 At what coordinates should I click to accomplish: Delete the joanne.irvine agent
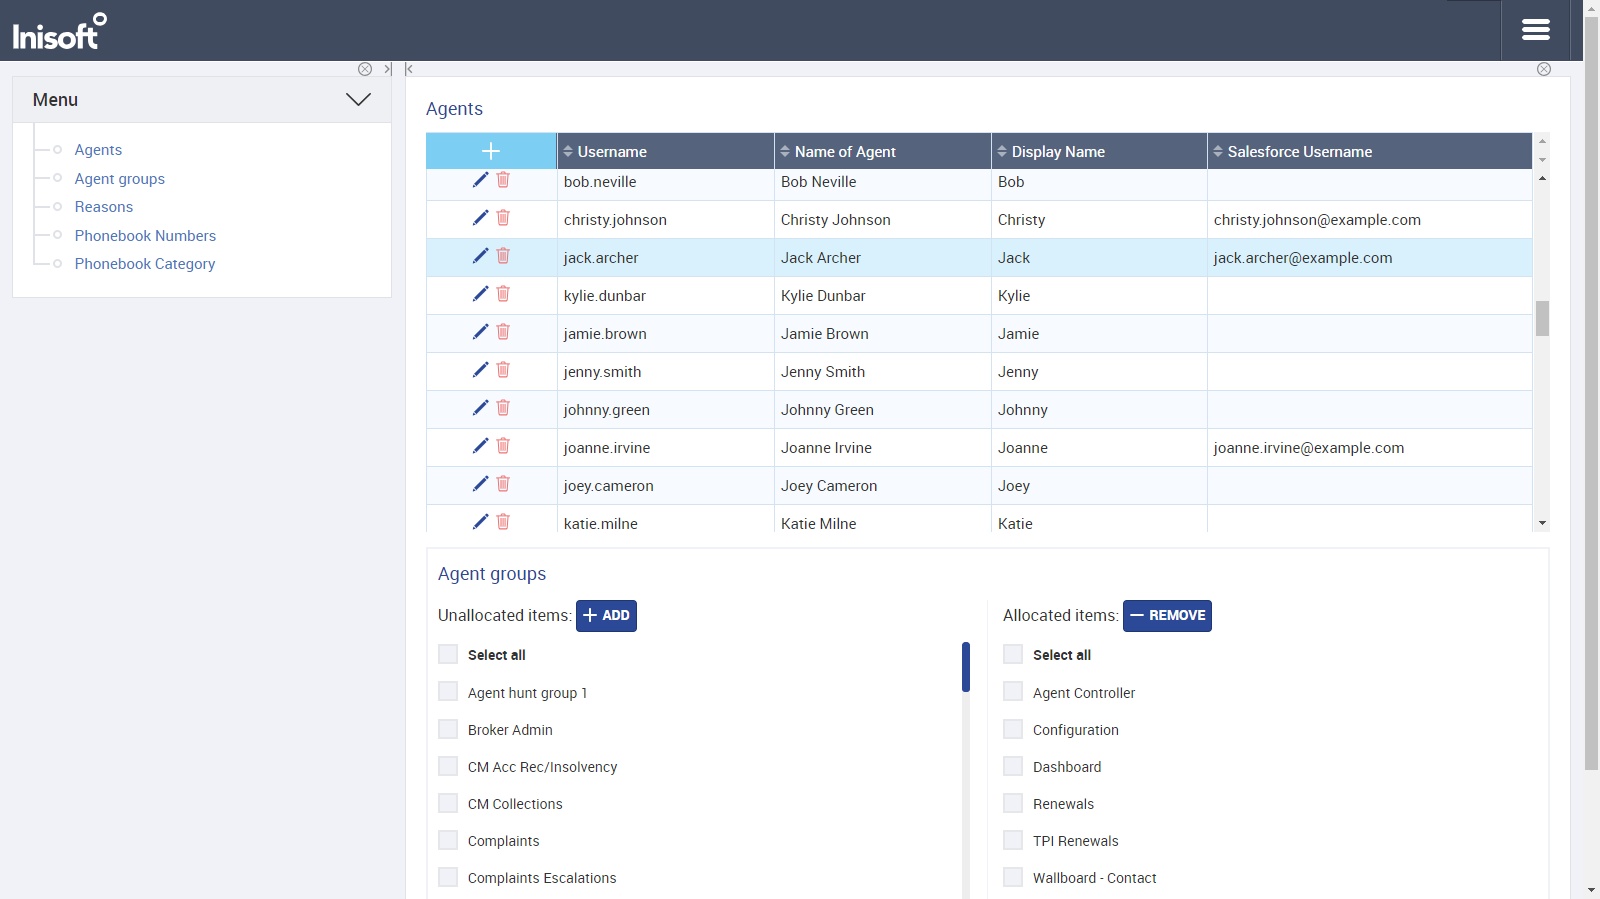point(503,446)
